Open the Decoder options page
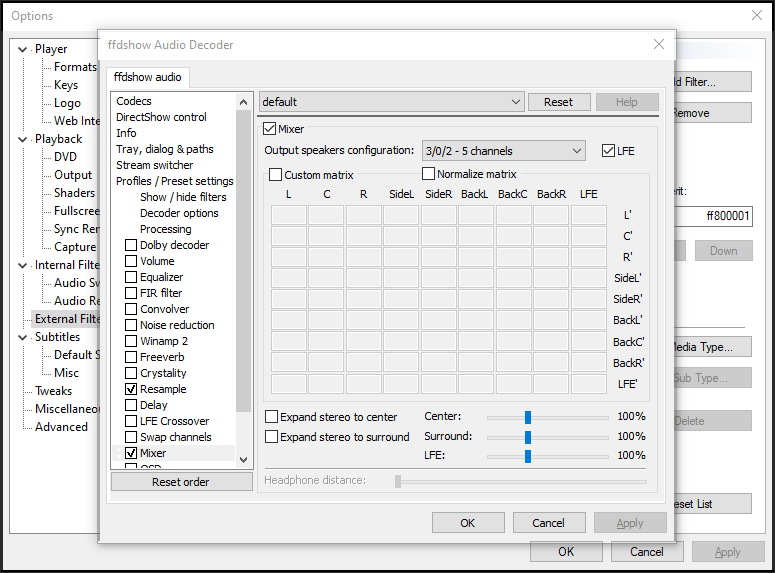This screenshot has width=775, height=573. point(179,213)
